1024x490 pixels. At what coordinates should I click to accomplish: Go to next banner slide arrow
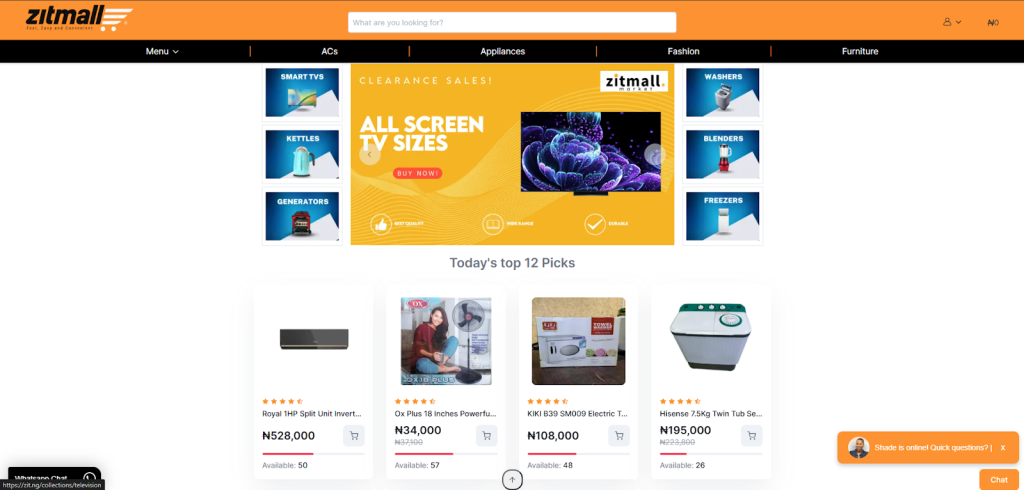[654, 155]
